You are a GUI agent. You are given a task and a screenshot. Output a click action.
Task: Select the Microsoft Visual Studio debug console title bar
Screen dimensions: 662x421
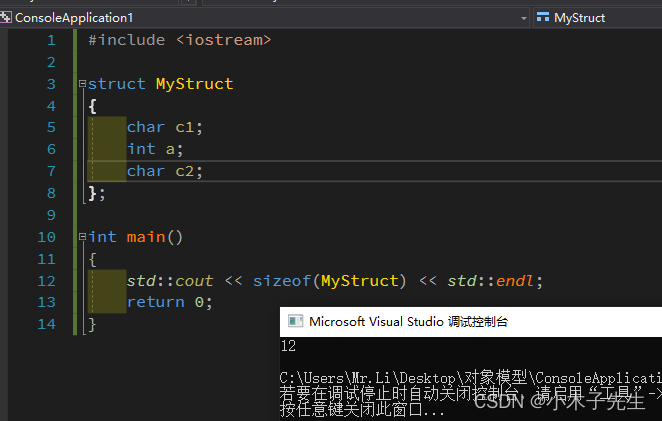click(x=471, y=322)
